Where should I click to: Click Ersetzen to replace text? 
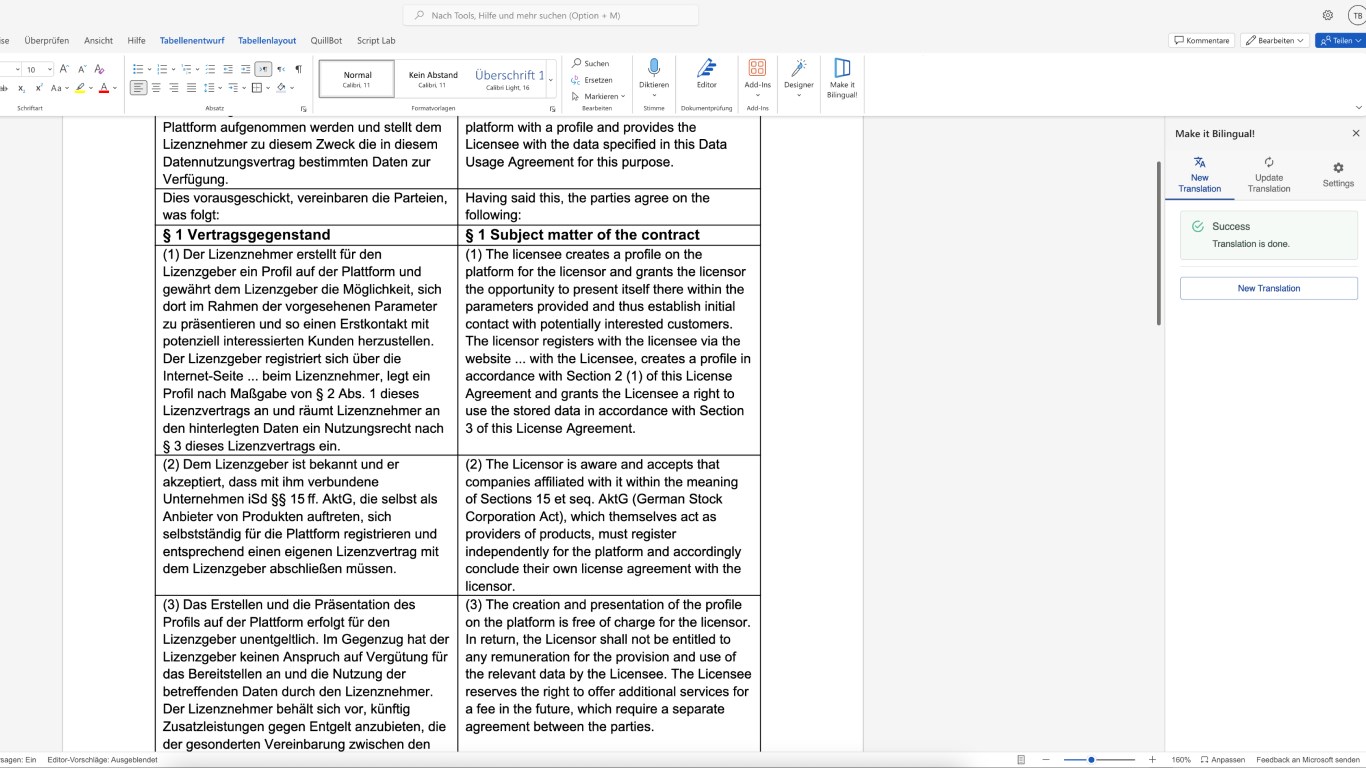coord(592,80)
